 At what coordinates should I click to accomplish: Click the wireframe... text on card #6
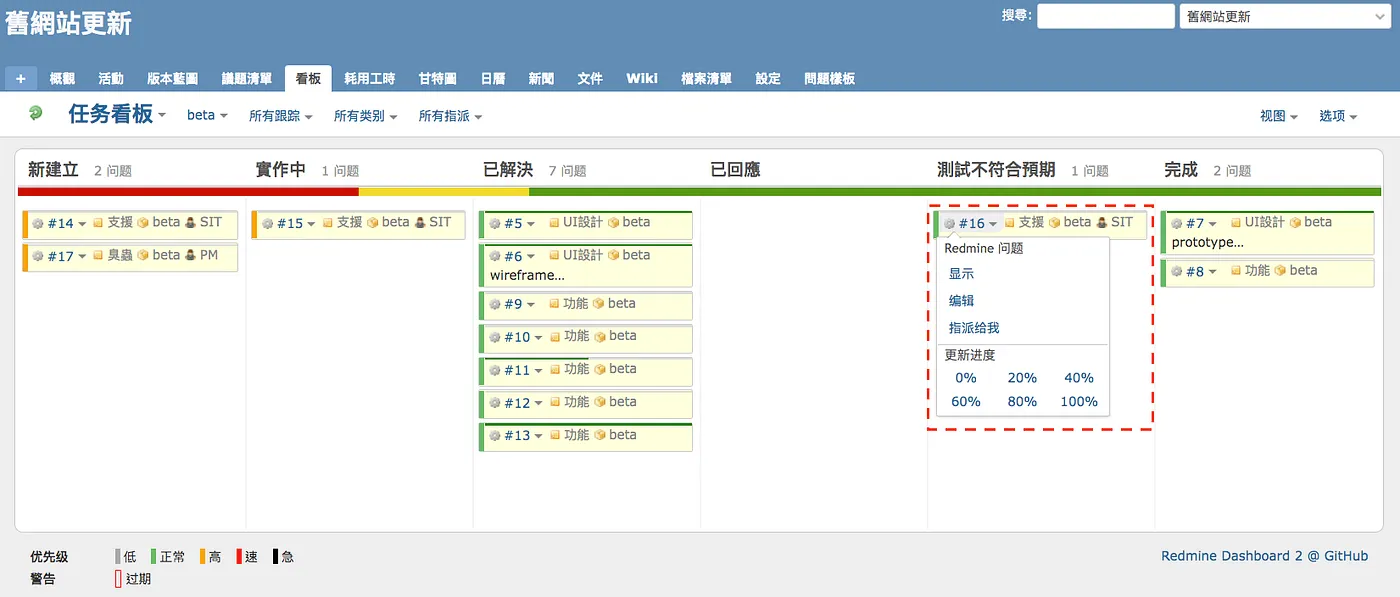click(x=527, y=275)
